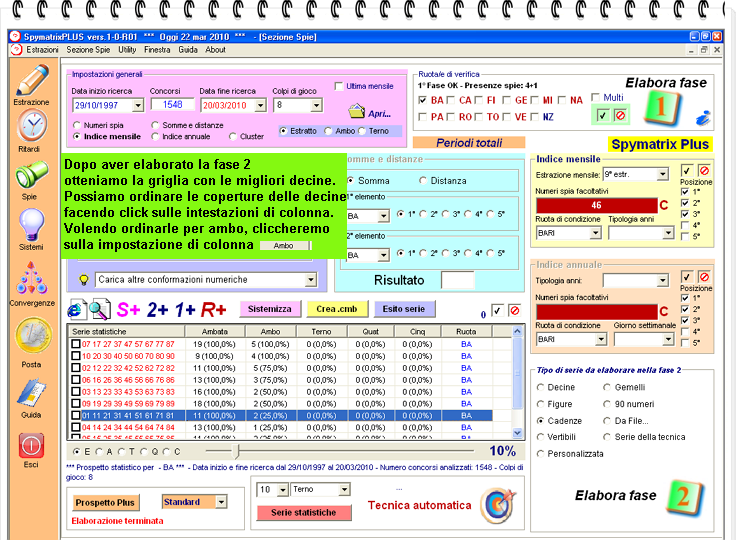
Task: Click the percentage slider handle
Action: click(237, 452)
